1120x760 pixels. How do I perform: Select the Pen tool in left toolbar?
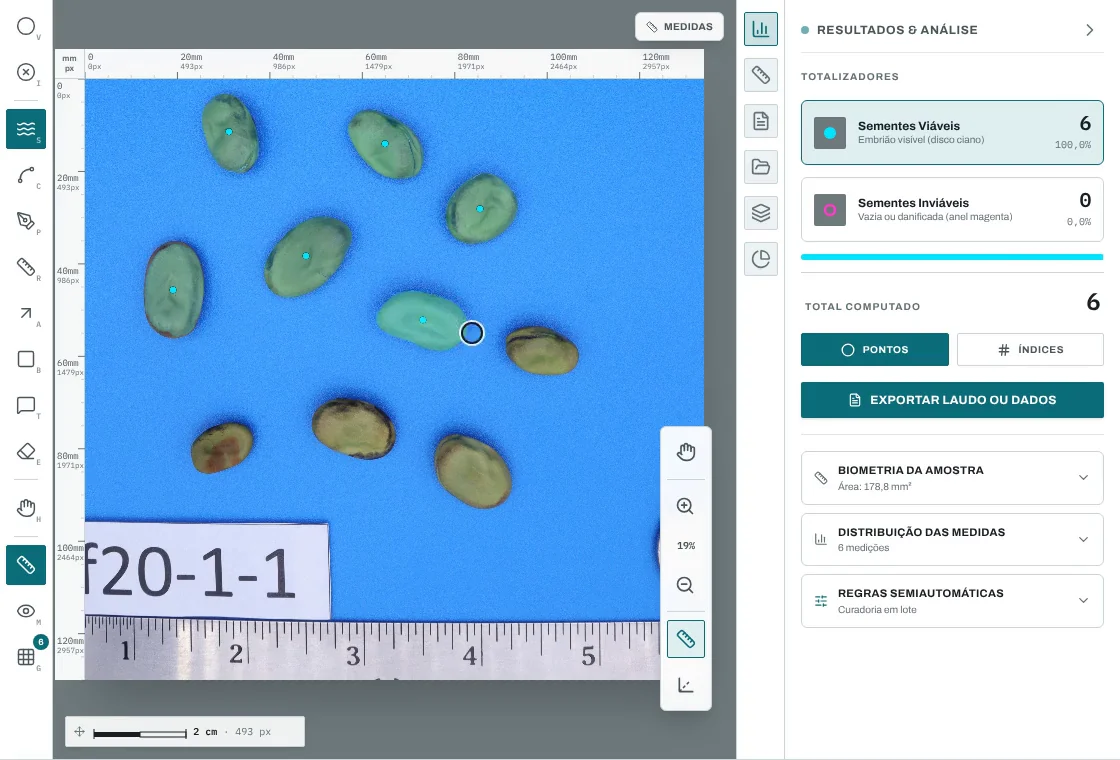26,221
